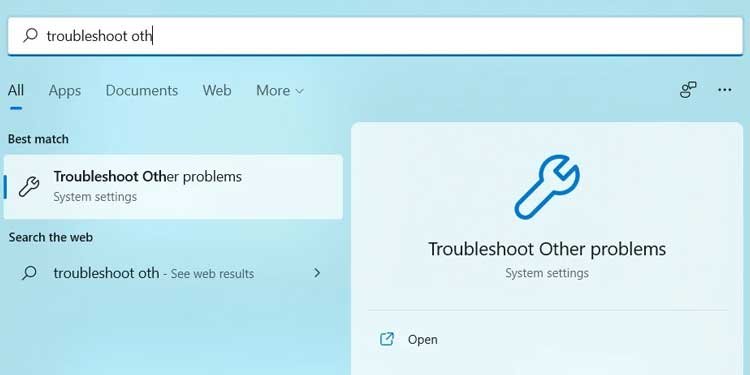The width and height of the screenshot is (750, 375).
Task: Click the Search the web heading
Action: 51,237
